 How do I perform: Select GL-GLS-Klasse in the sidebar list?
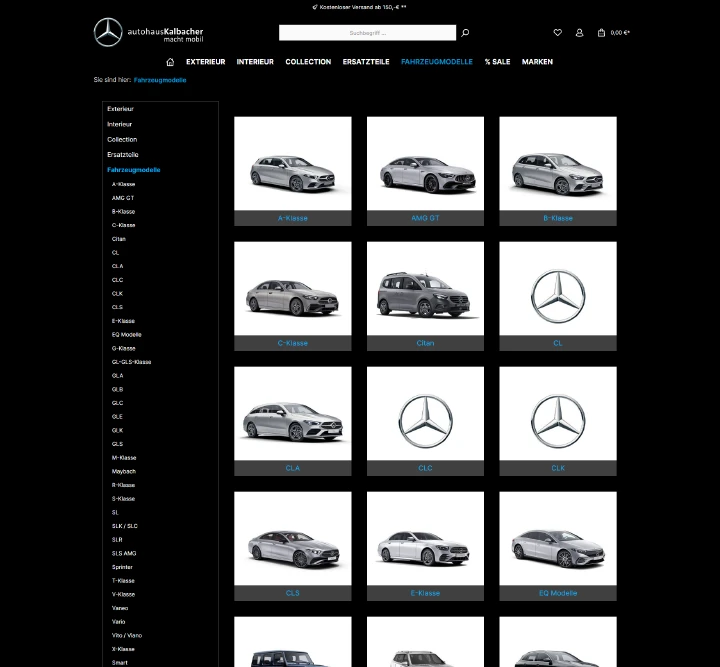click(x=131, y=362)
